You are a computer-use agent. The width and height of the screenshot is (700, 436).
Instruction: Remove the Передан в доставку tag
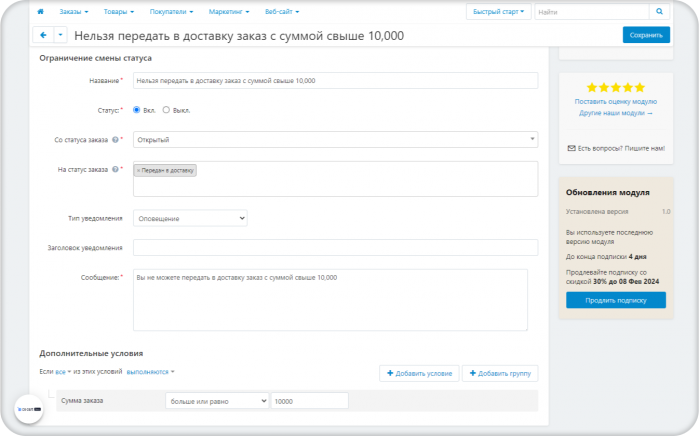pos(138,170)
